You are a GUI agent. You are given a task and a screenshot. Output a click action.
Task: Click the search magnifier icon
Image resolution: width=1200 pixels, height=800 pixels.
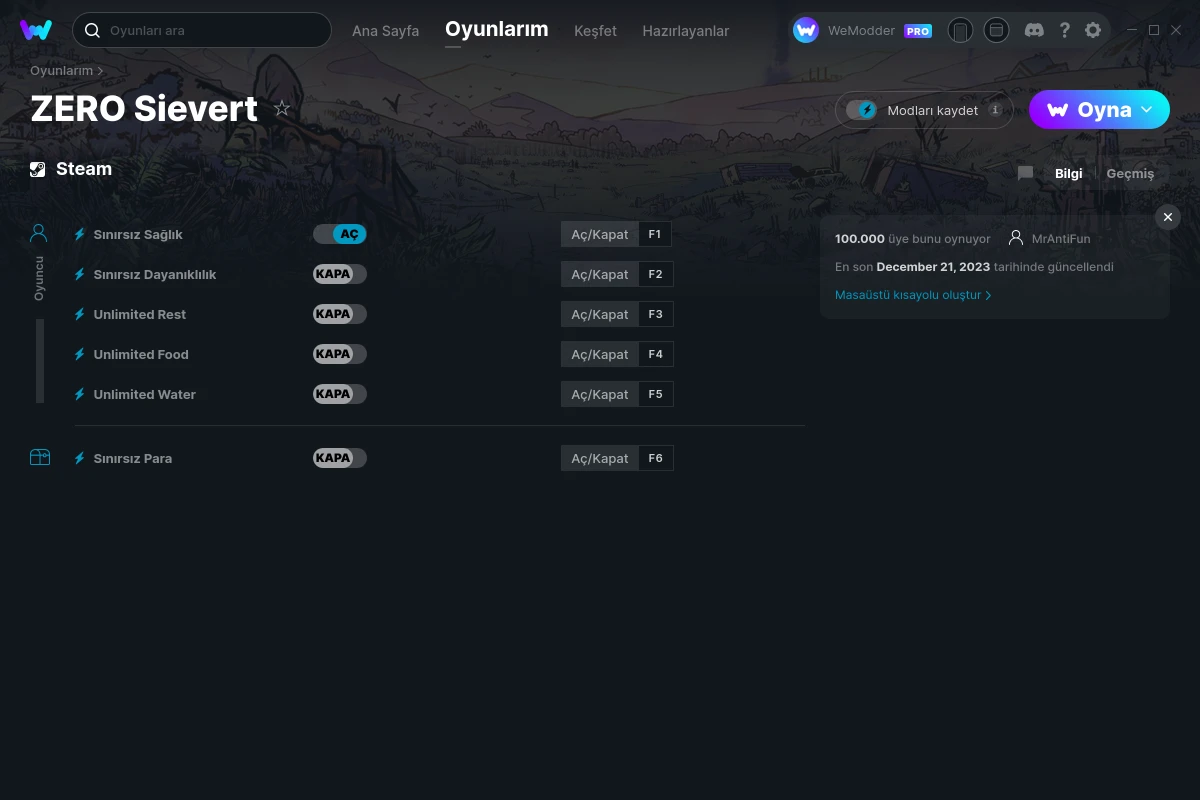[92, 30]
